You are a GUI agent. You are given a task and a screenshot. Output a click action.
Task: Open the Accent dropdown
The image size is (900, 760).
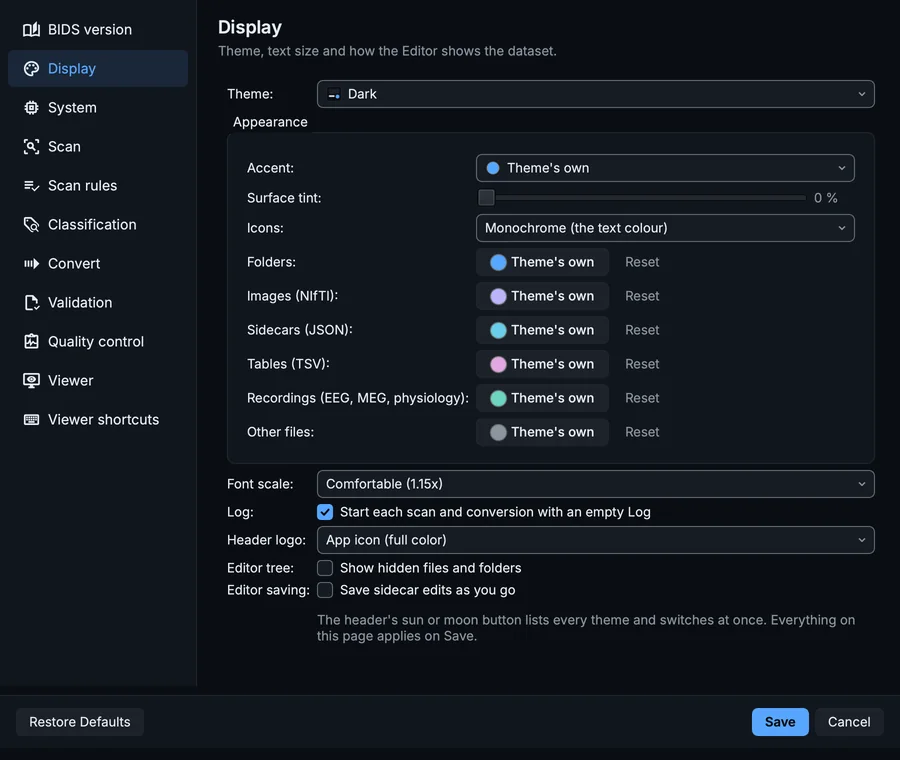pos(665,168)
